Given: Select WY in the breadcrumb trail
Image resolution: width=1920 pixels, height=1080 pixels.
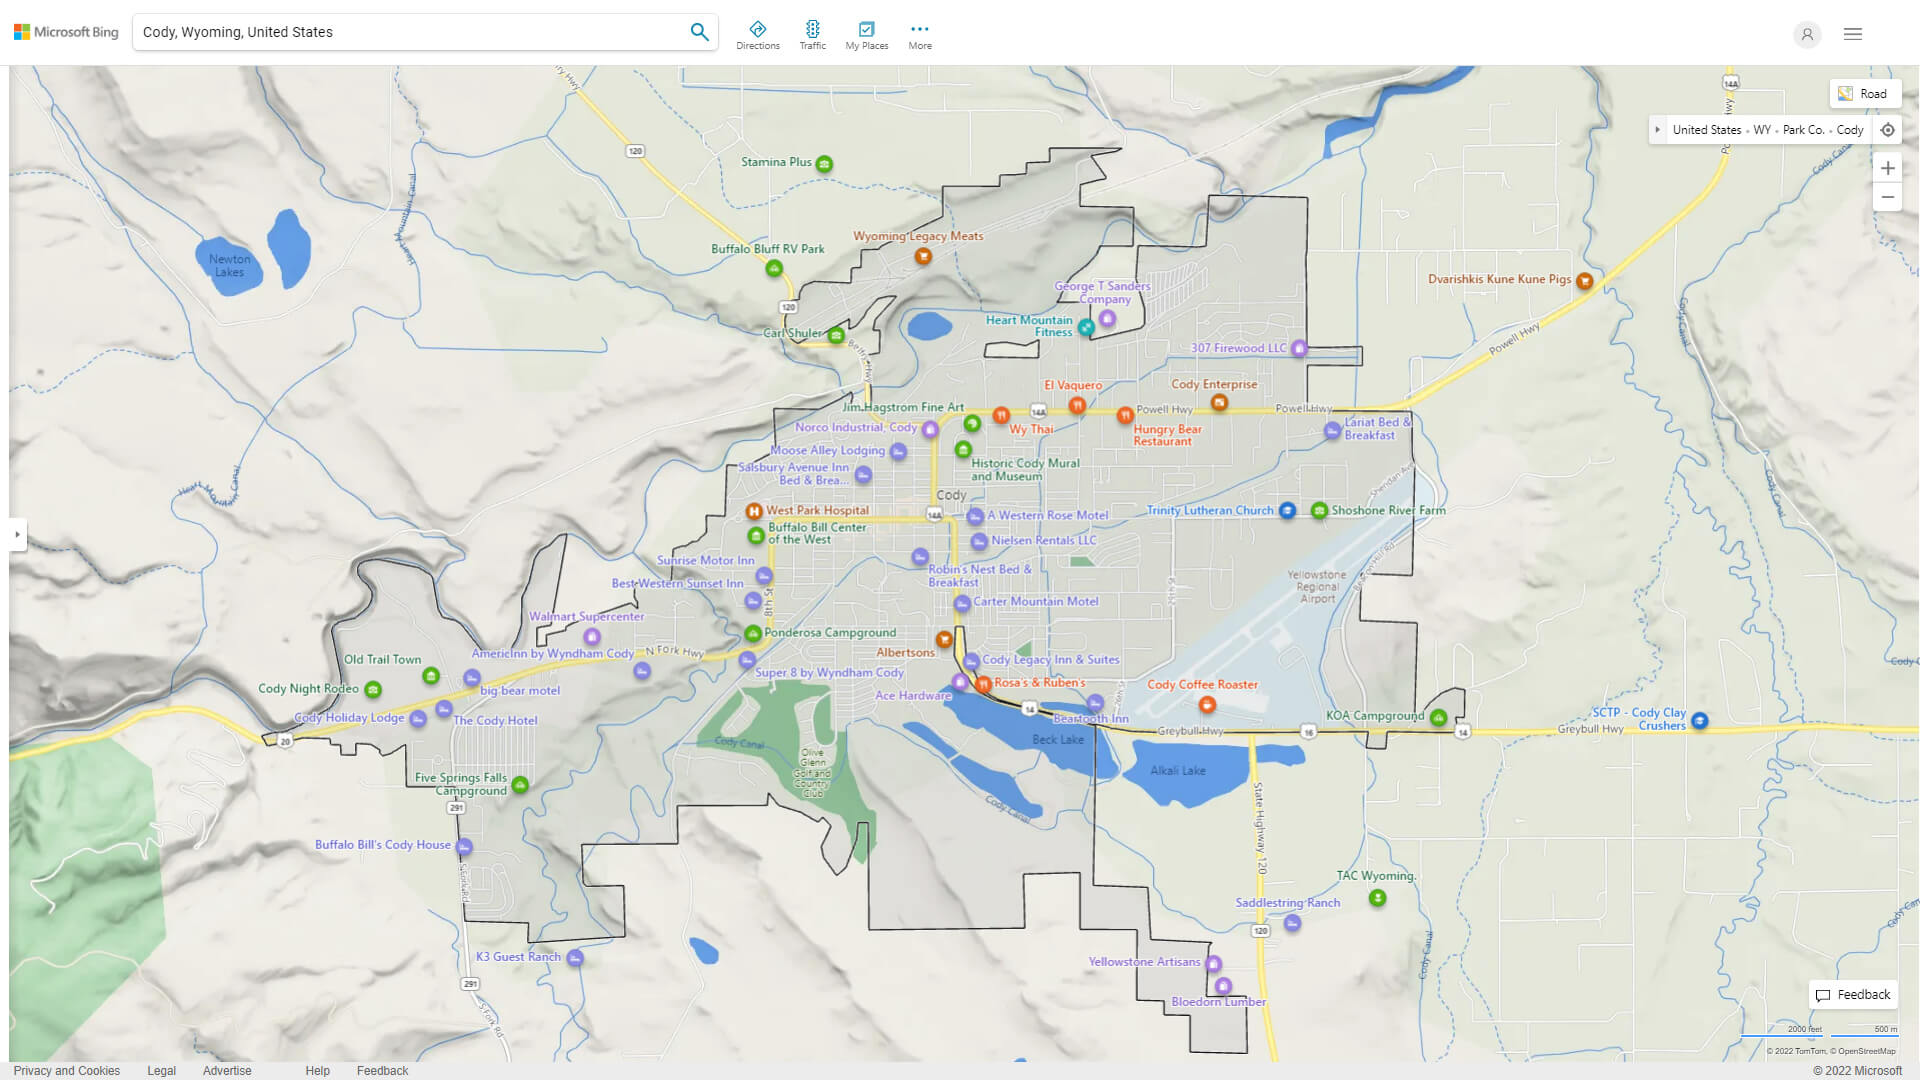Looking at the screenshot, I should (1761, 130).
